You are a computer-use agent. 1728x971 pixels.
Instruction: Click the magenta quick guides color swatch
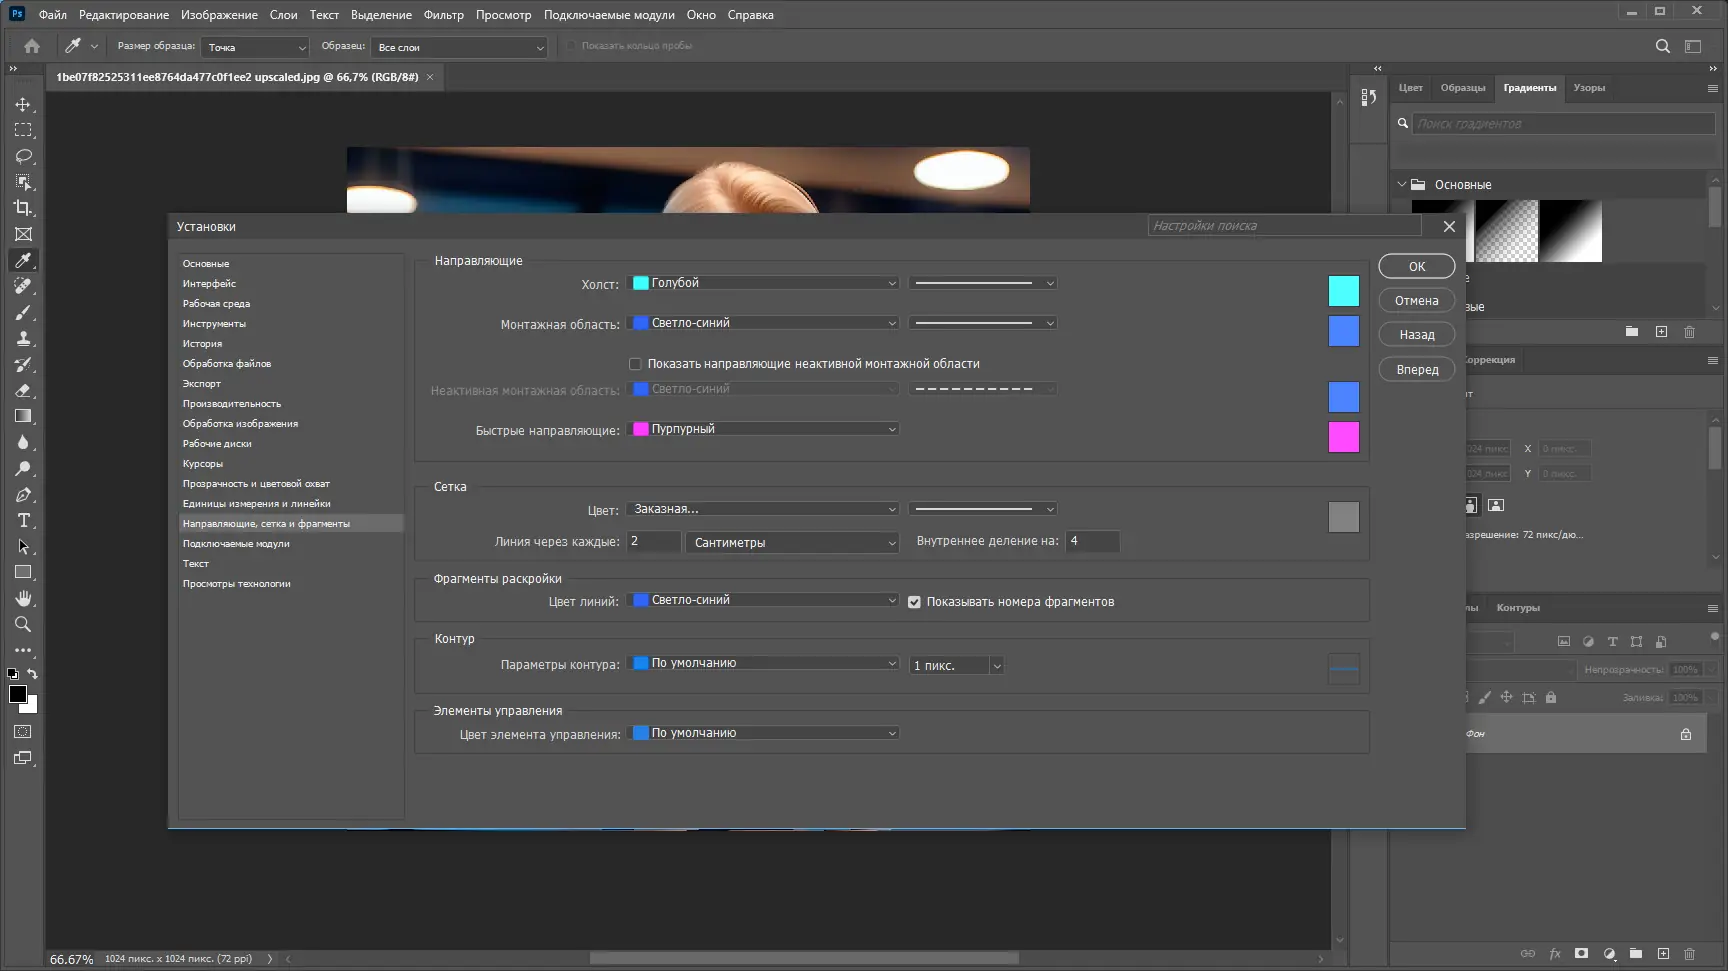(x=1343, y=436)
